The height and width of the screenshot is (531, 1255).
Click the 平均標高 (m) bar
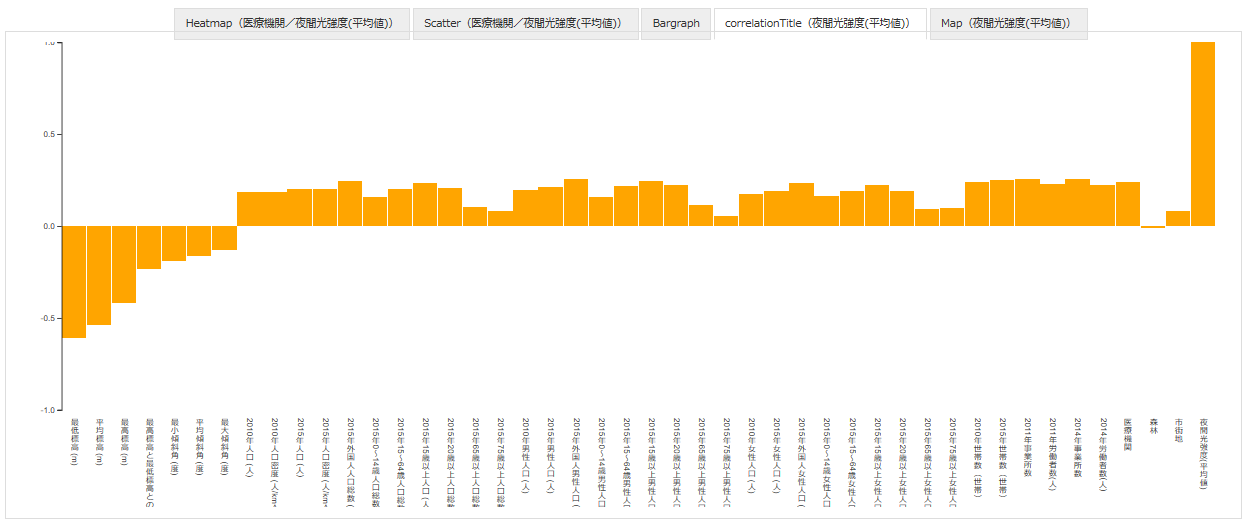click(99, 275)
